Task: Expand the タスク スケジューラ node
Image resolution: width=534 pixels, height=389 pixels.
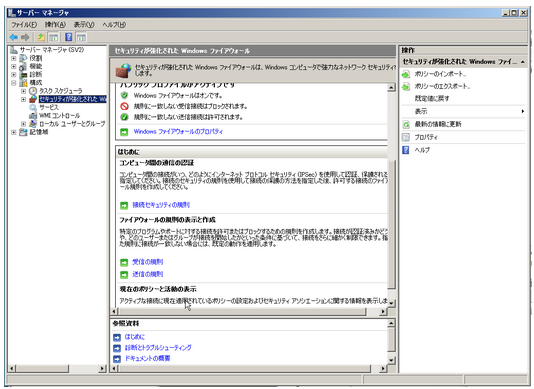Action: (23, 91)
